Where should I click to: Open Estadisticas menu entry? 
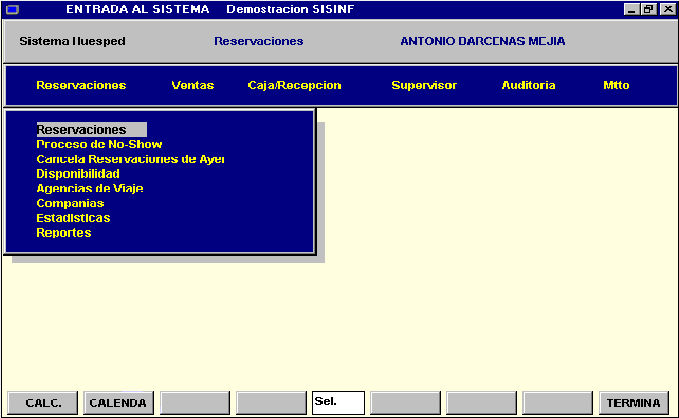[73, 218]
